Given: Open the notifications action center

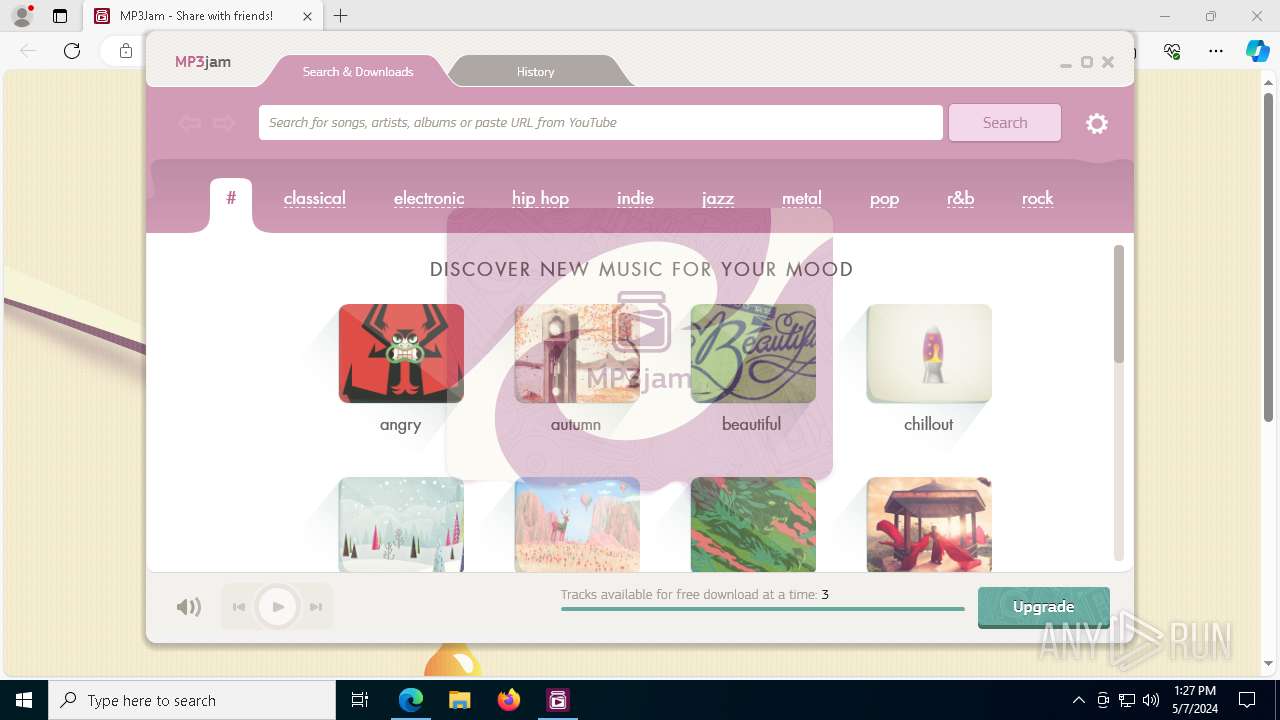Looking at the screenshot, I should coord(1247,700).
